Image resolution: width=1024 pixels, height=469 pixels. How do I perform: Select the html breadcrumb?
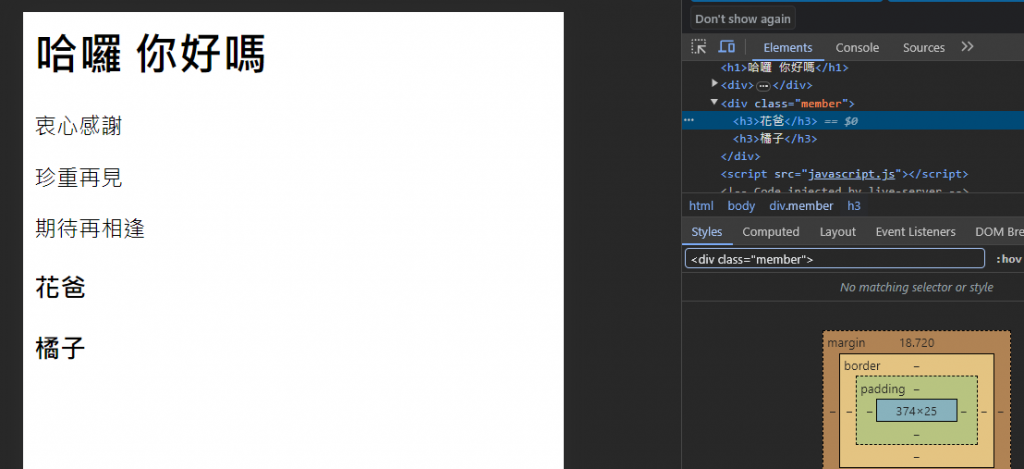701,206
